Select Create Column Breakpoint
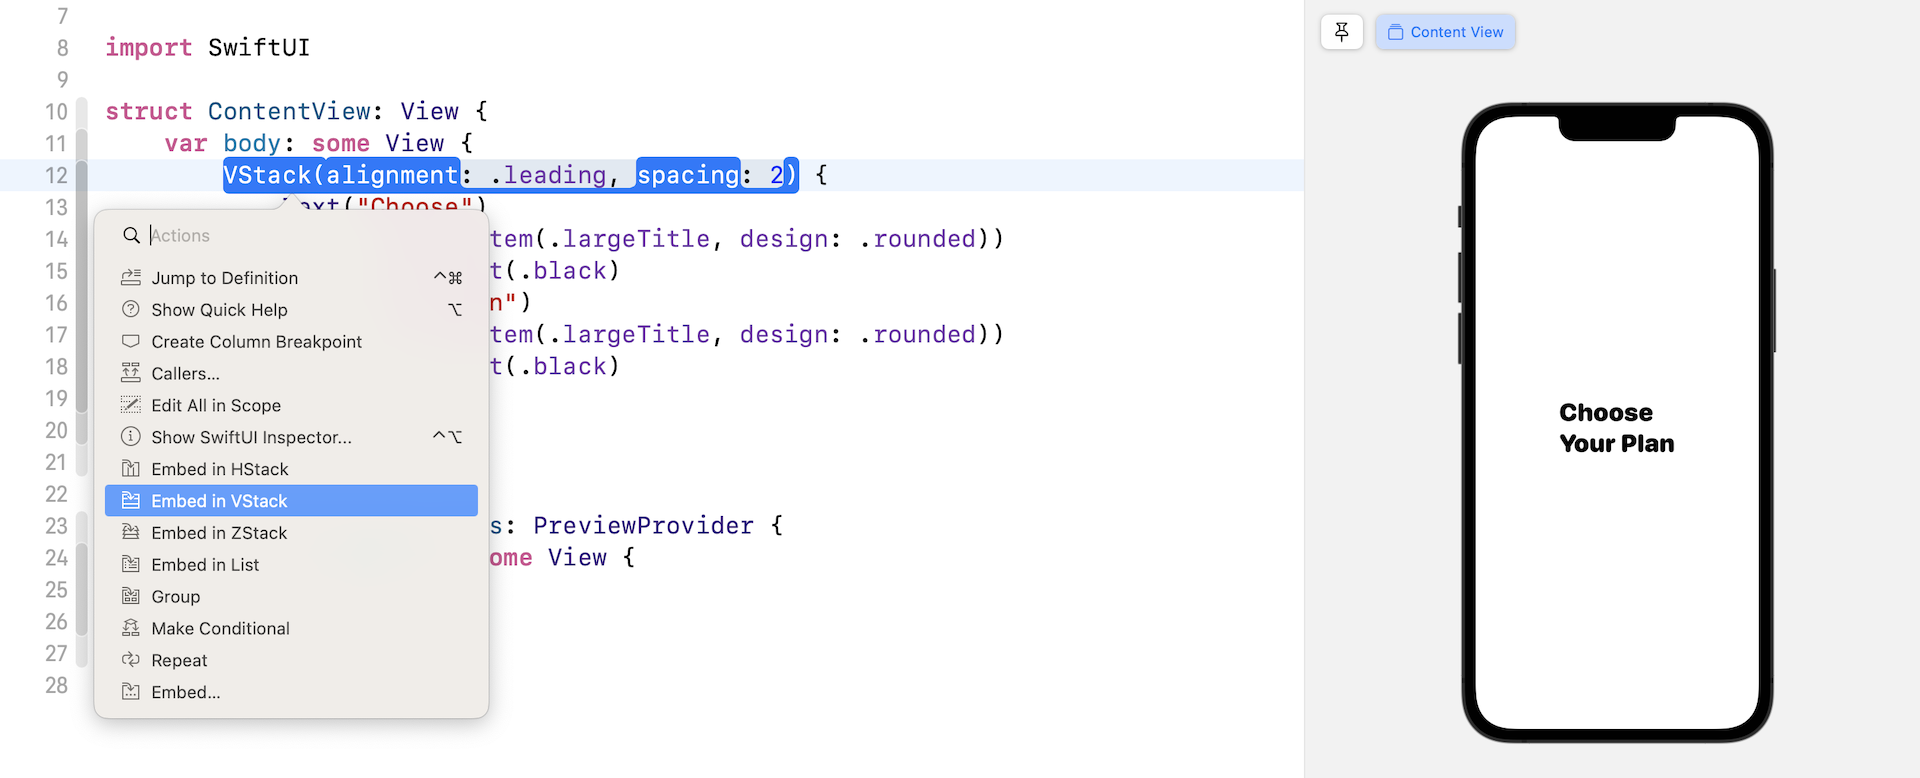The height and width of the screenshot is (778, 1920). point(291,342)
